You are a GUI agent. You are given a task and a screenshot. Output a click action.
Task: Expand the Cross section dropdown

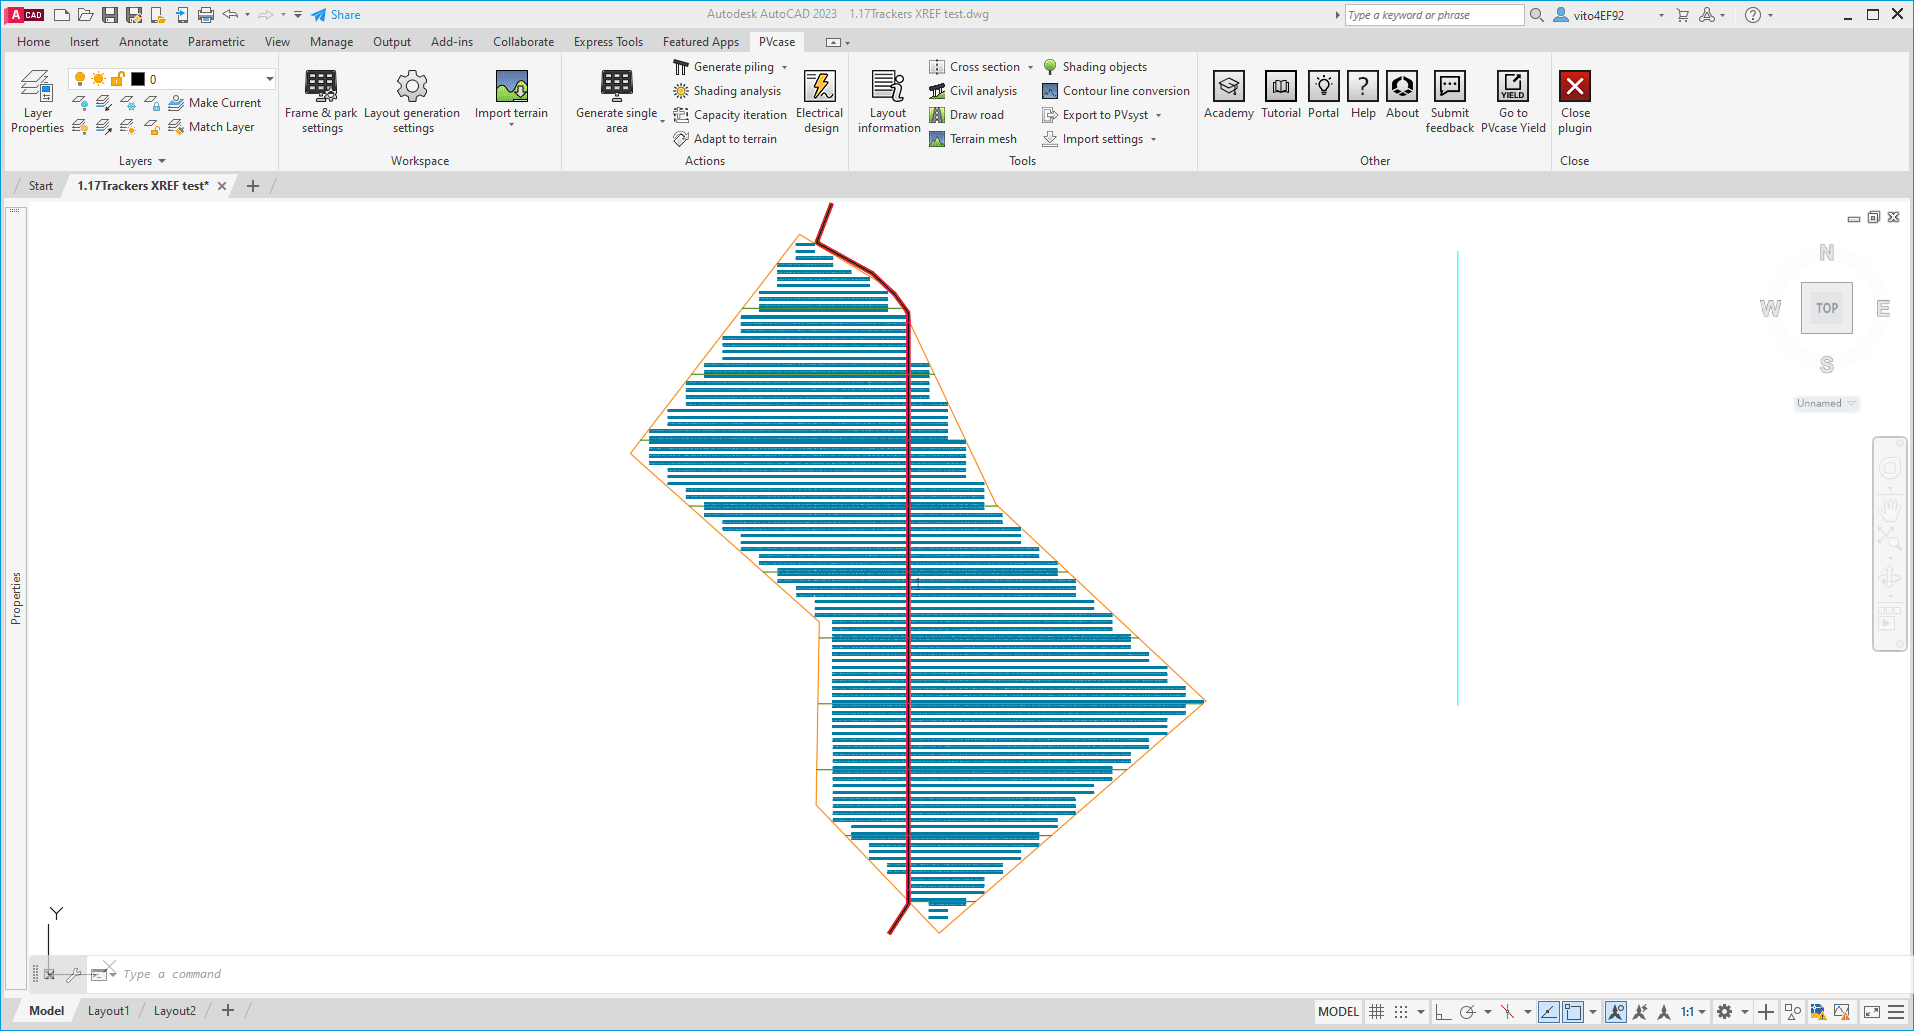(x=1031, y=66)
